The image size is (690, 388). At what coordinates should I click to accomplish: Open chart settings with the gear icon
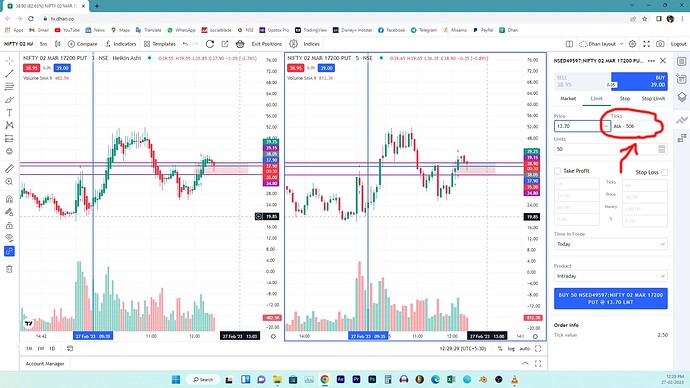point(632,44)
